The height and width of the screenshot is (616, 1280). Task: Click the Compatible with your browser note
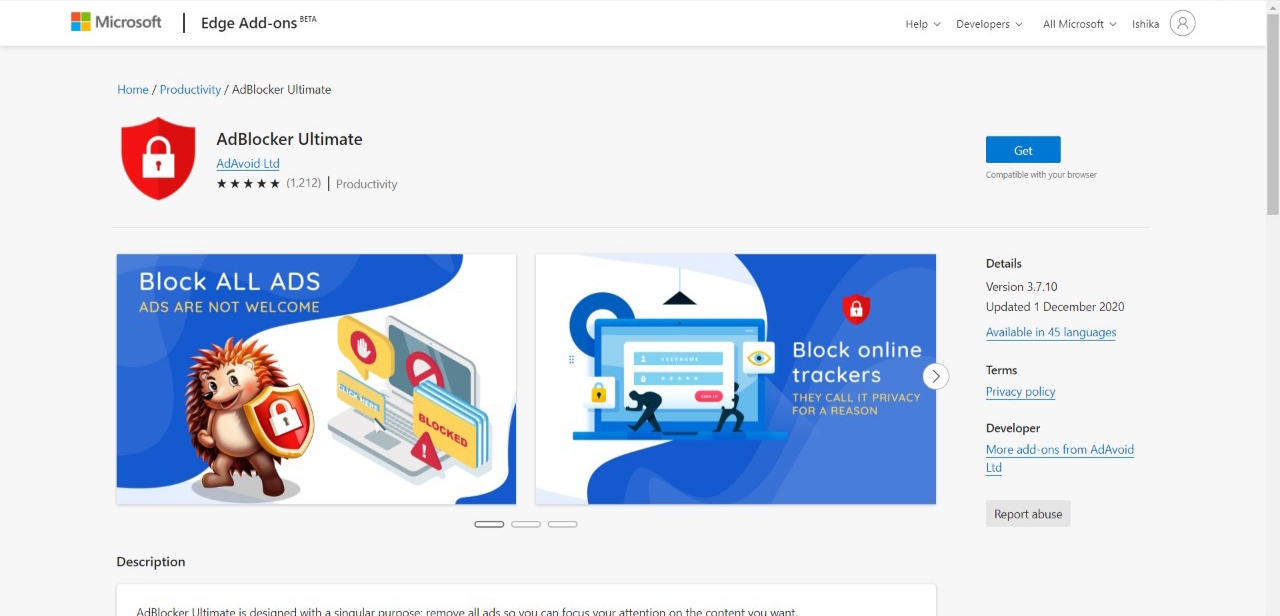[1041, 175]
